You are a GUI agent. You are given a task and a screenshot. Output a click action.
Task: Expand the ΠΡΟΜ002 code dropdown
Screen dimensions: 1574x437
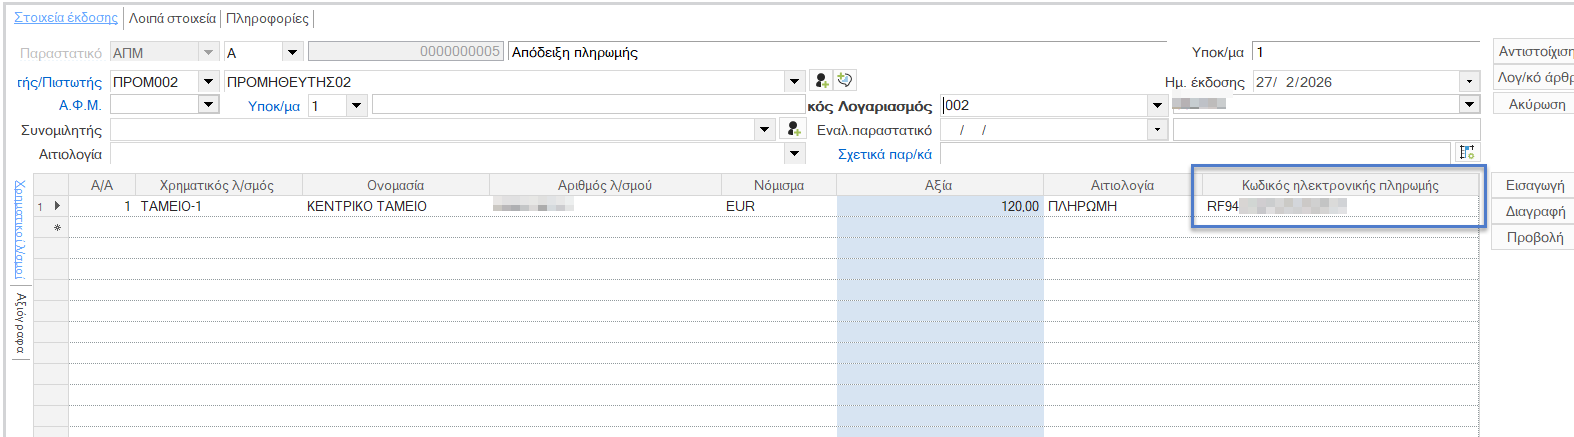208,81
